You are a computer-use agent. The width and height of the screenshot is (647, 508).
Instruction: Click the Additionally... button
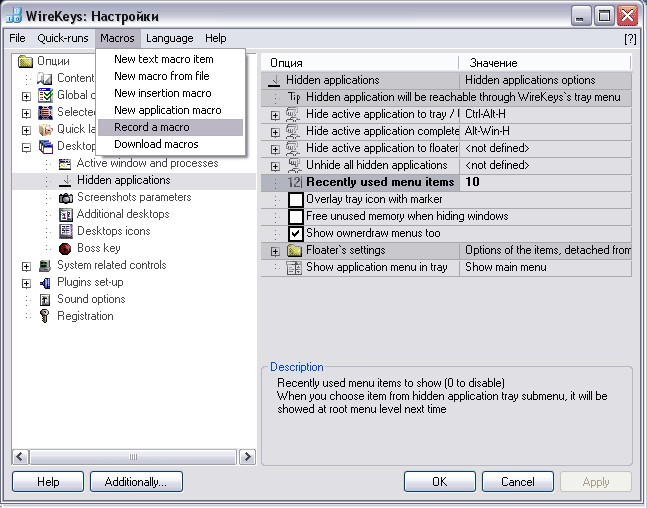pos(136,482)
